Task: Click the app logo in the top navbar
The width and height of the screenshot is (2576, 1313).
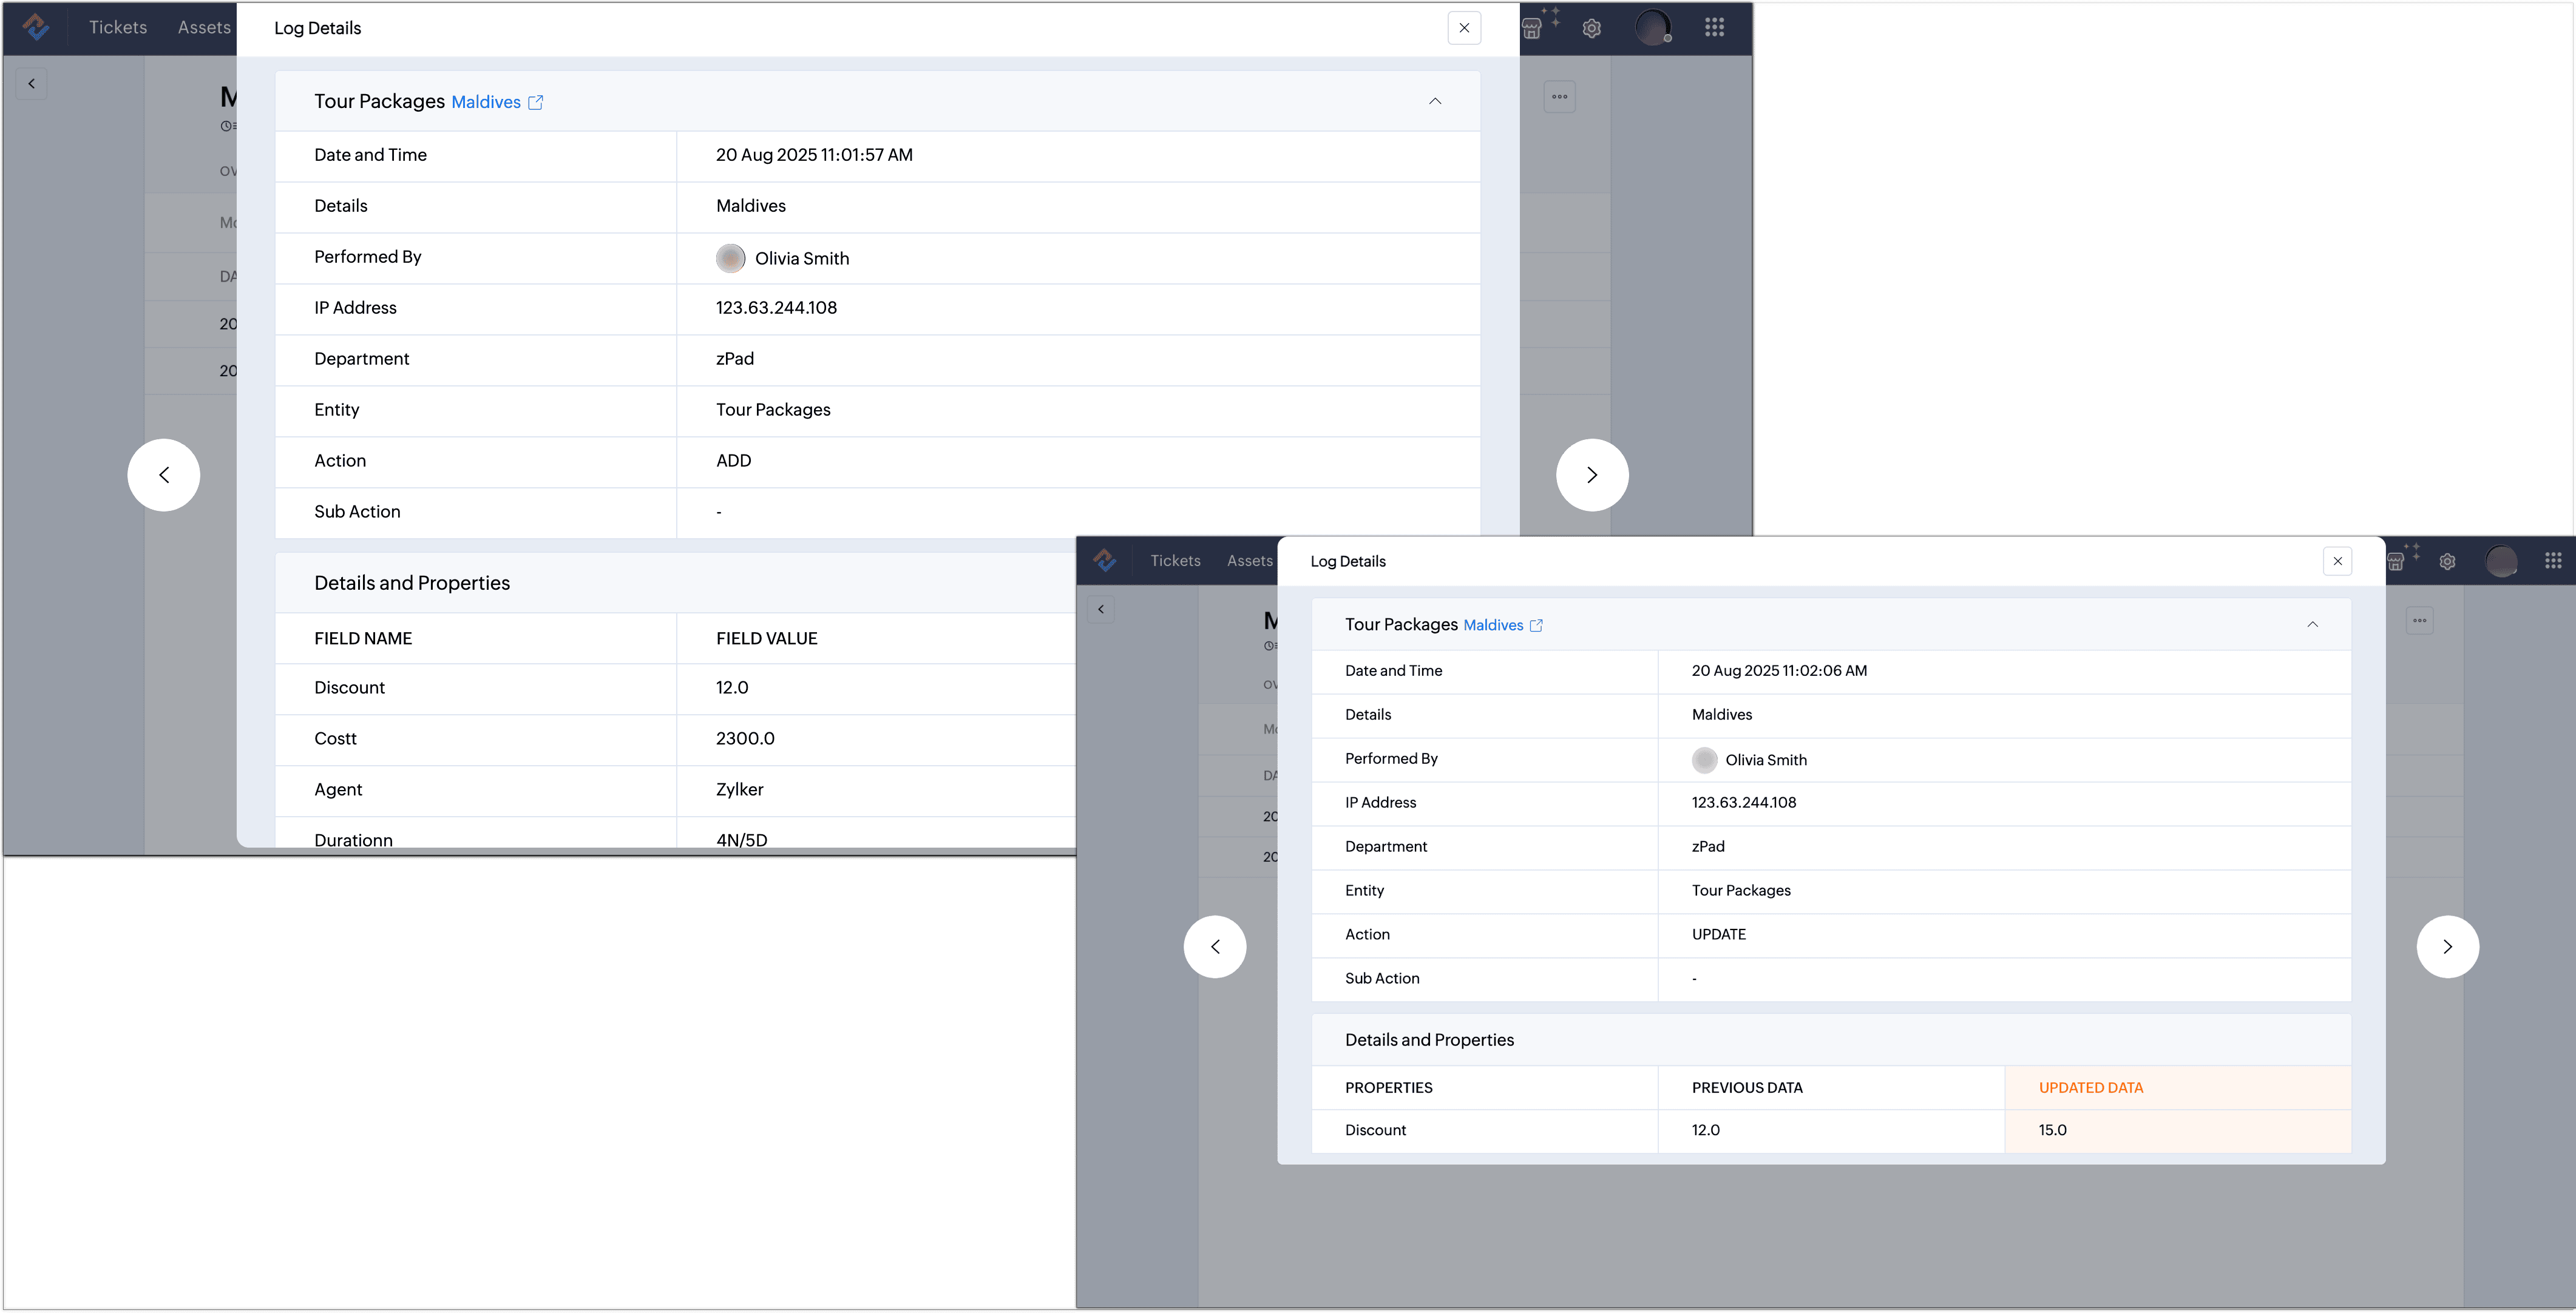Action: pos(36,27)
